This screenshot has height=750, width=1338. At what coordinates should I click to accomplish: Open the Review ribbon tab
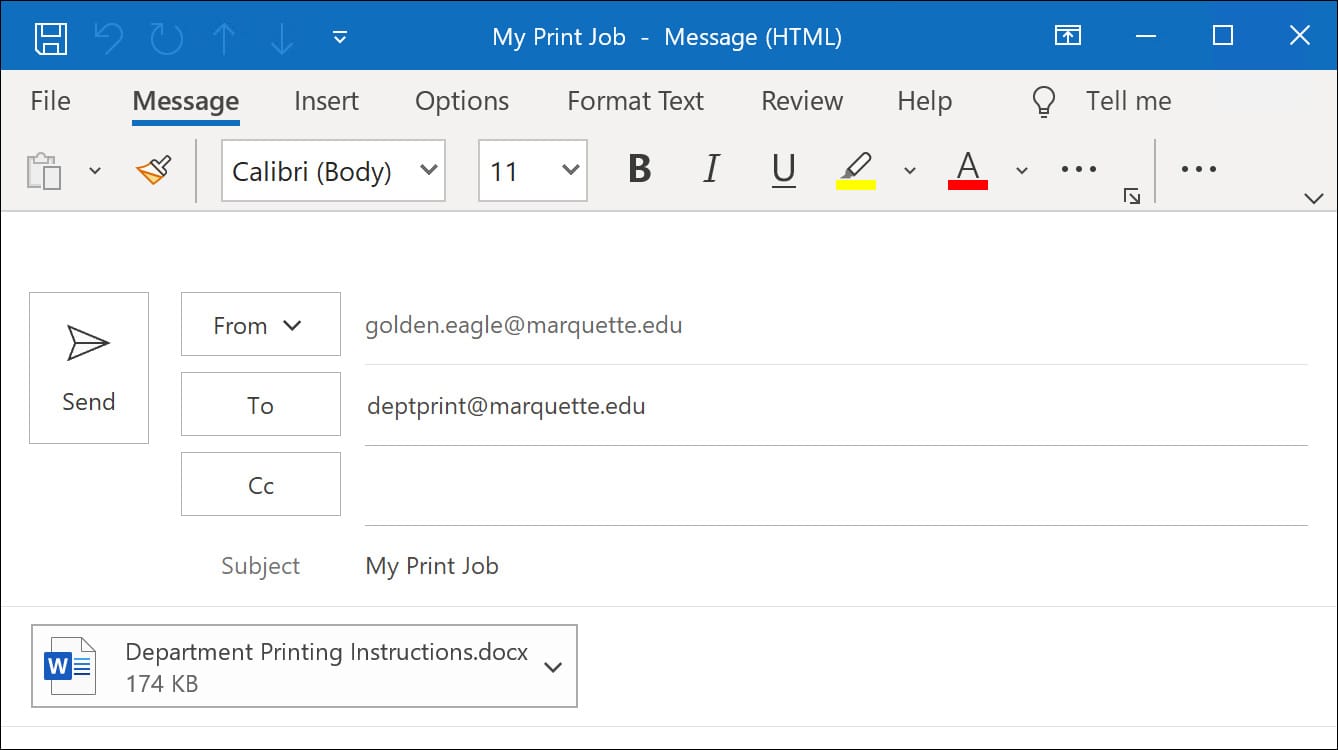[x=801, y=100]
